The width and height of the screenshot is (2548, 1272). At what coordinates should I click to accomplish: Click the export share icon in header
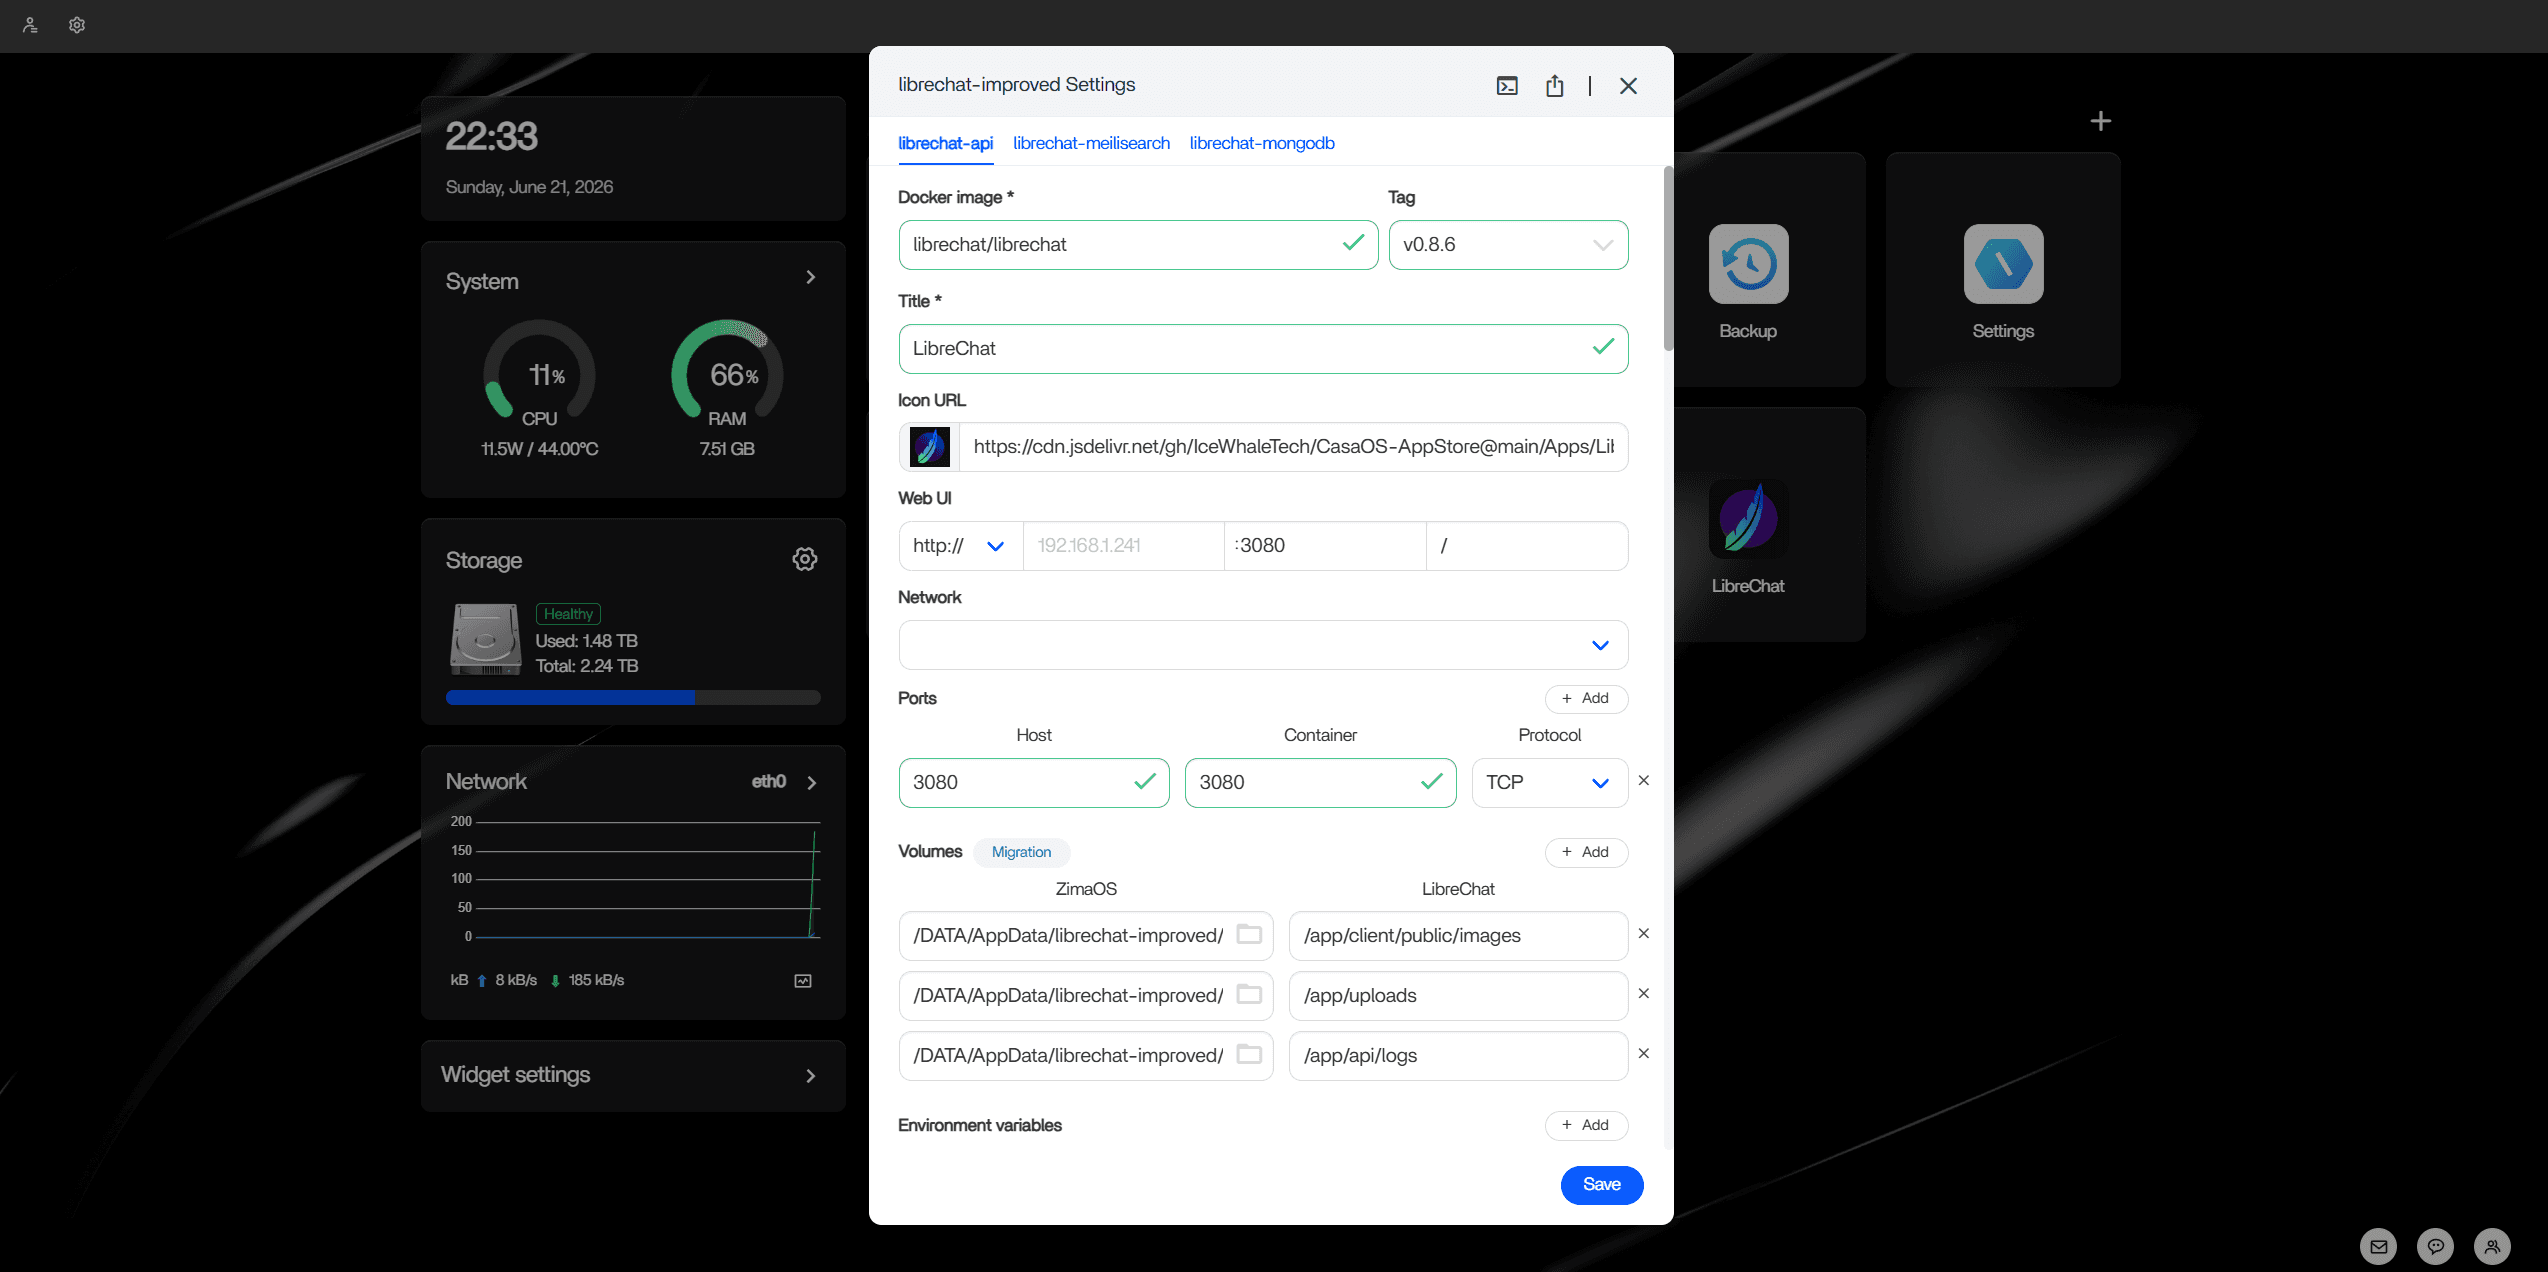(1554, 86)
